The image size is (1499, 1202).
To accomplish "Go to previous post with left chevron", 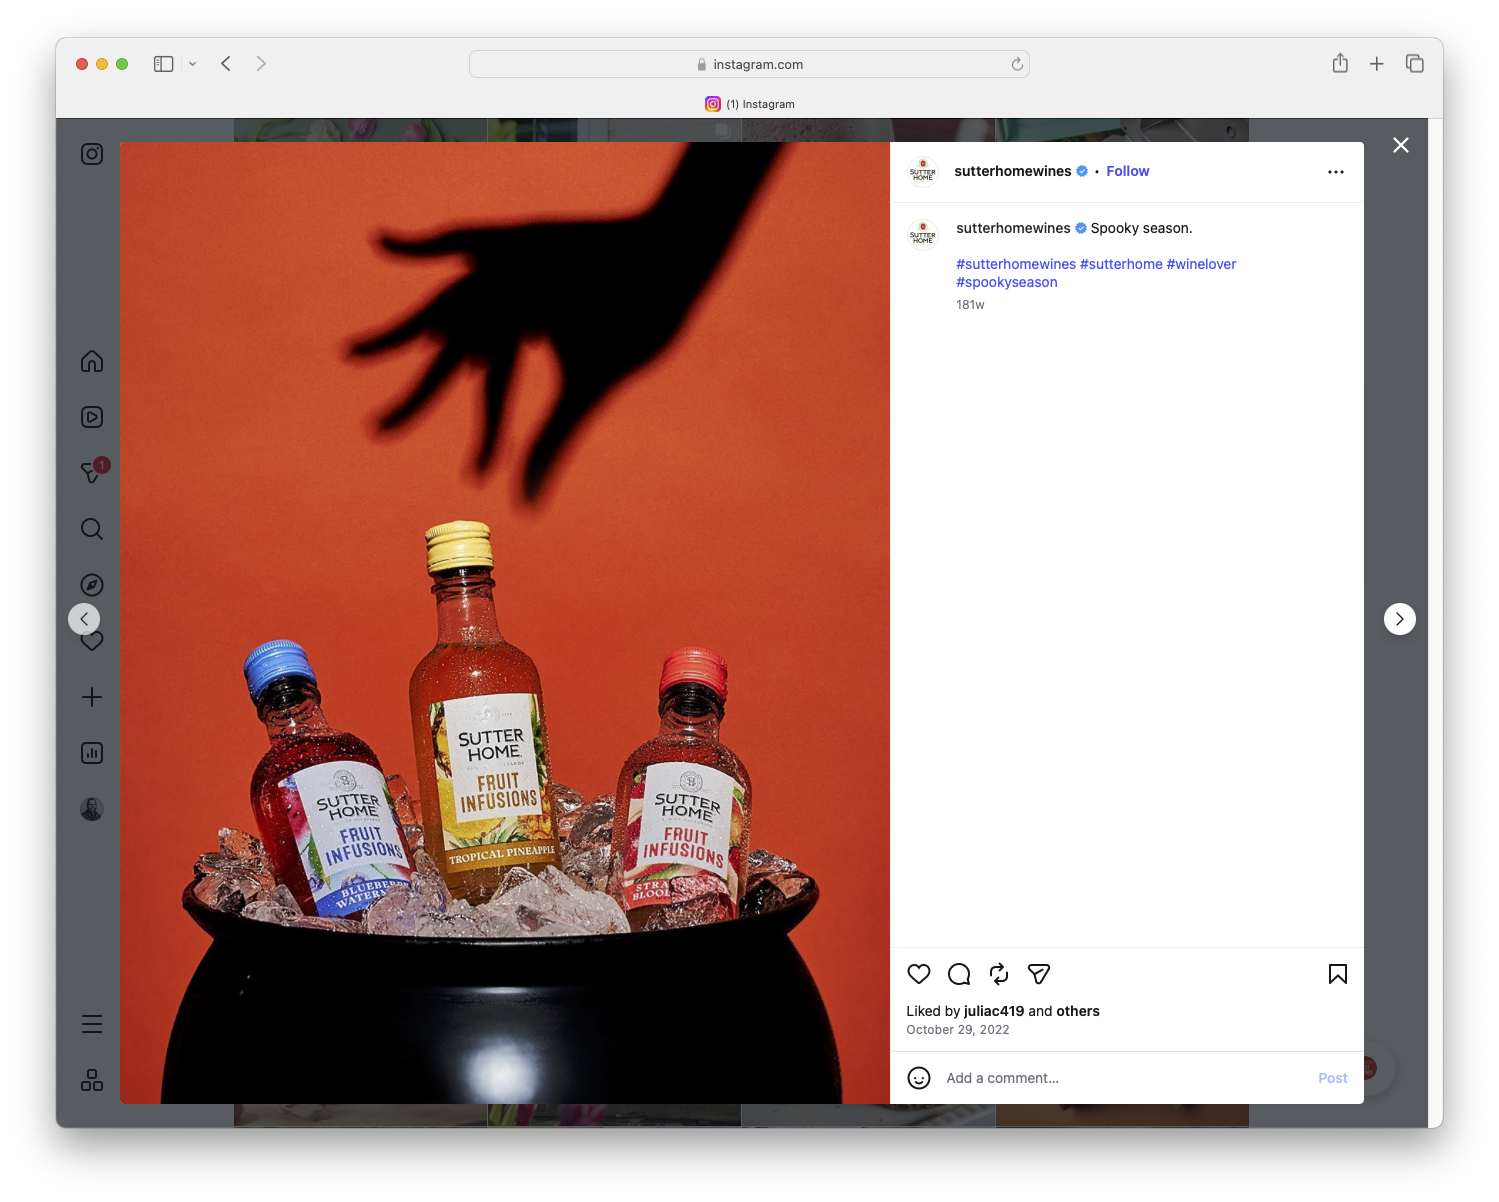I will point(84,619).
